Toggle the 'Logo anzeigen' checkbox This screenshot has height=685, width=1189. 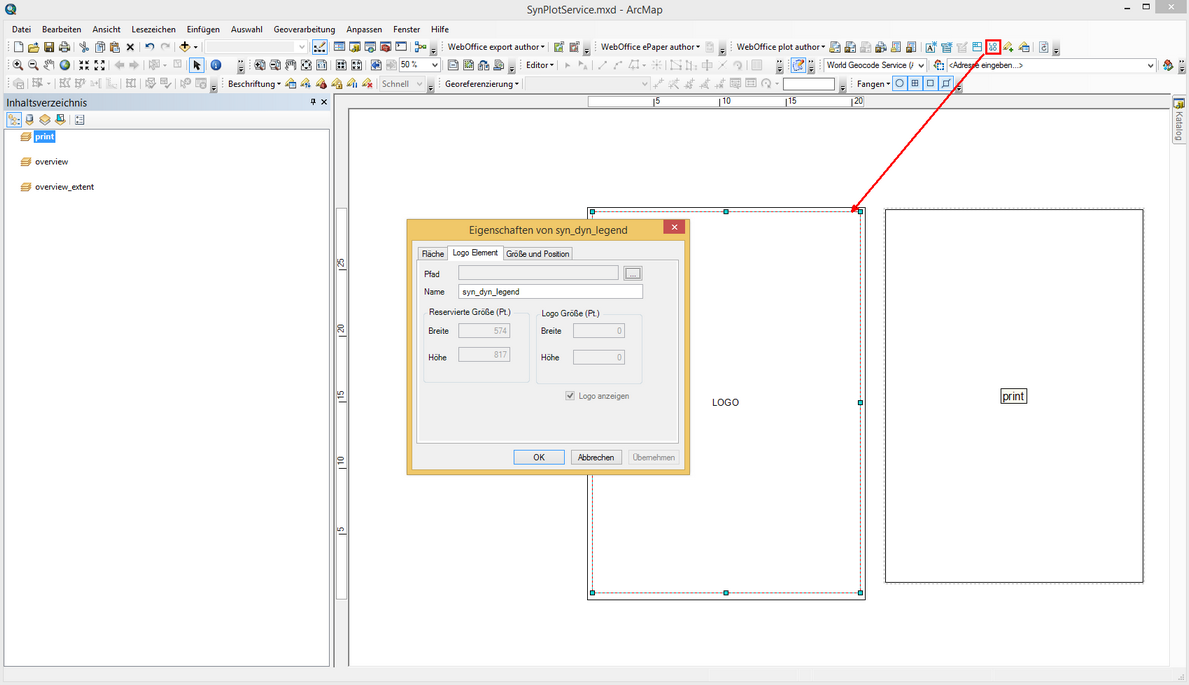[571, 396]
